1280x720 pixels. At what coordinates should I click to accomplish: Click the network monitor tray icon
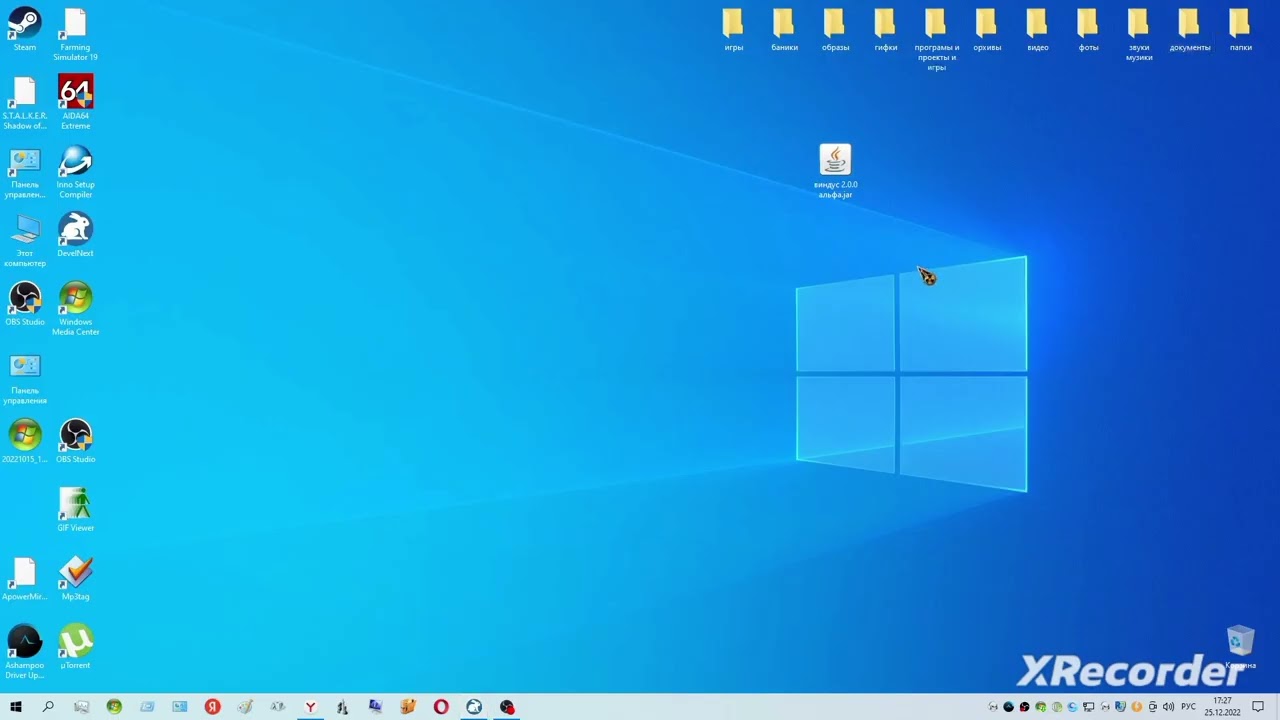(1088, 707)
